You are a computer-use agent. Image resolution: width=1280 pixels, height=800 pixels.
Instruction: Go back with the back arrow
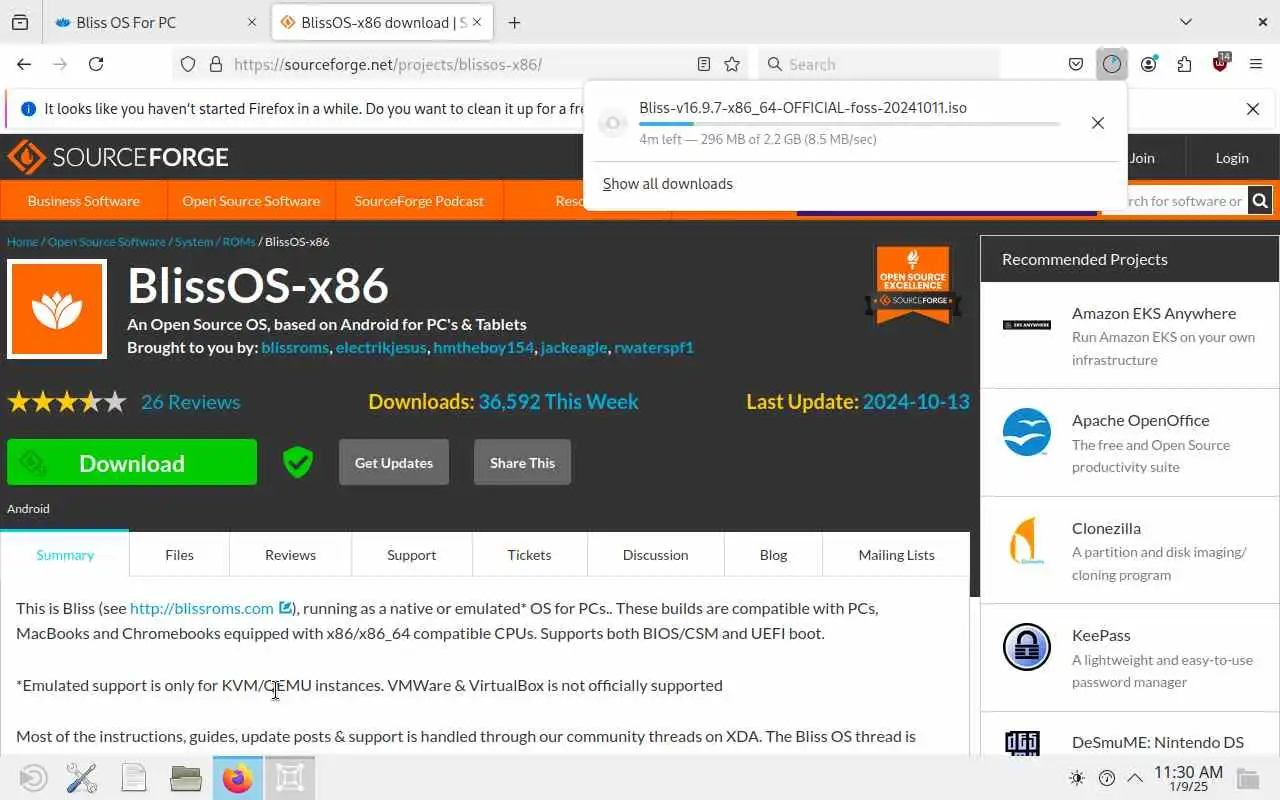24,64
